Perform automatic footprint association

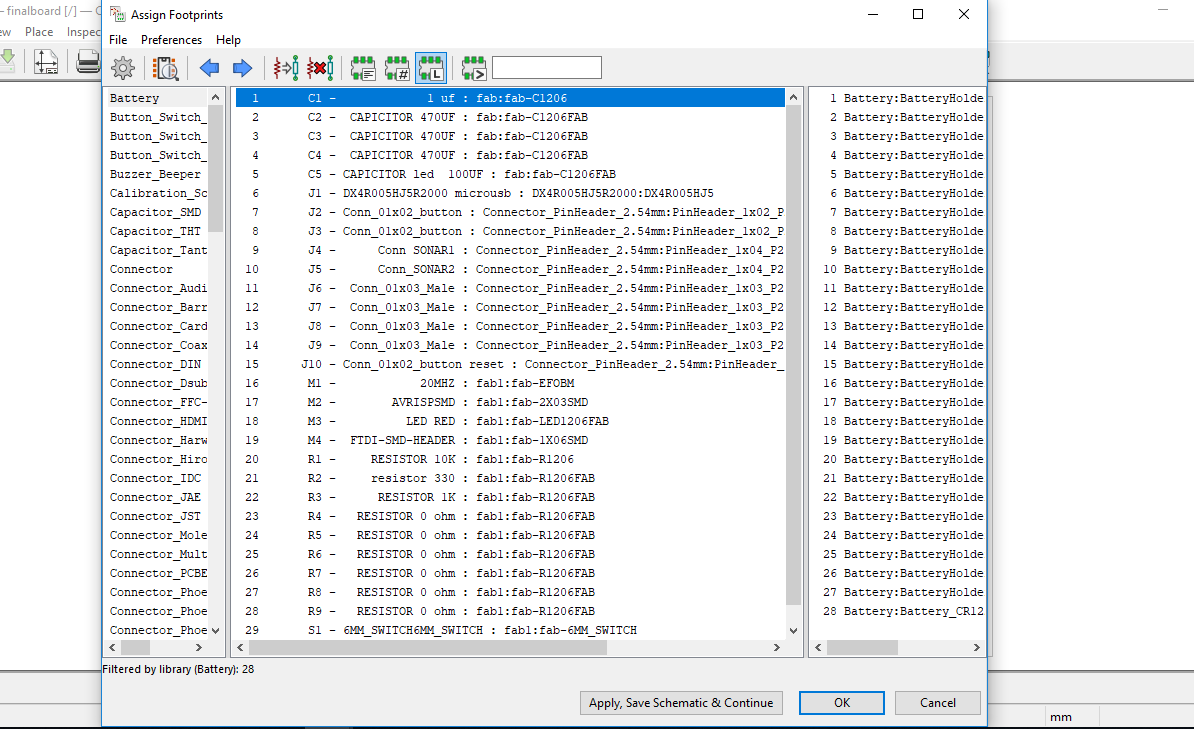(x=286, y=68)
